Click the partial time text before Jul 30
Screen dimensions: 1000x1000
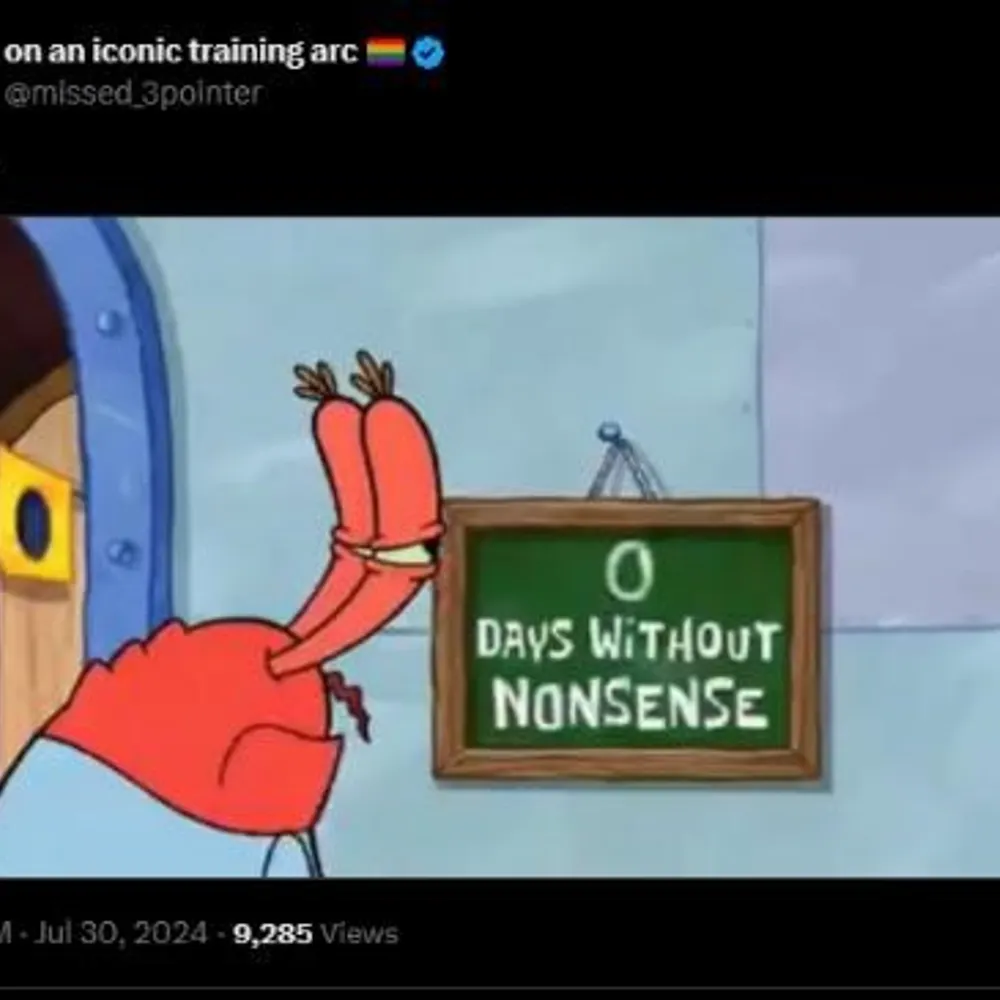(x=6, y=933)
